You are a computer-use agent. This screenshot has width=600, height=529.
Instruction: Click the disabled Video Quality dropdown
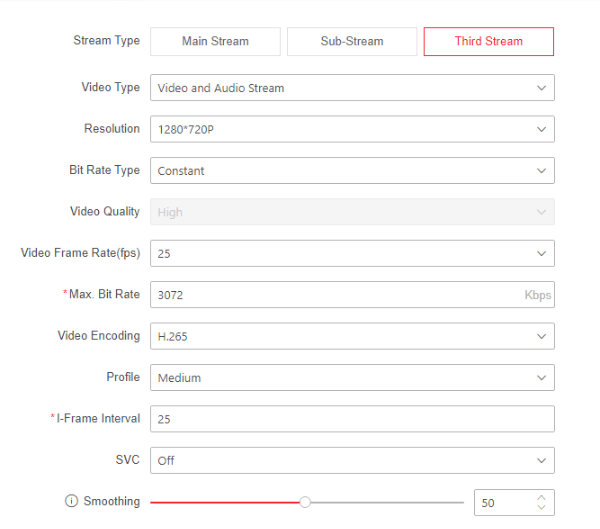tap(352, 212)
